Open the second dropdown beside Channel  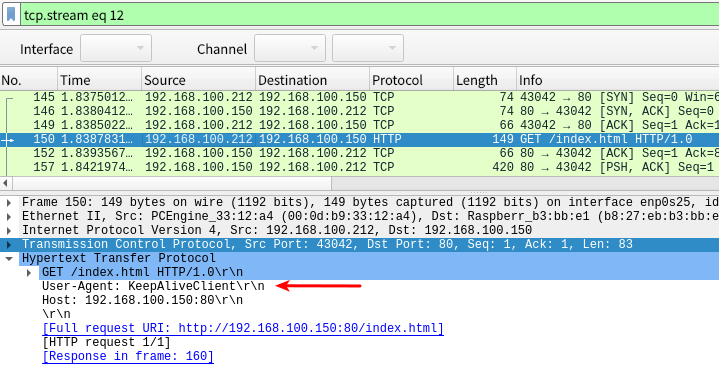tap(368, 48)
